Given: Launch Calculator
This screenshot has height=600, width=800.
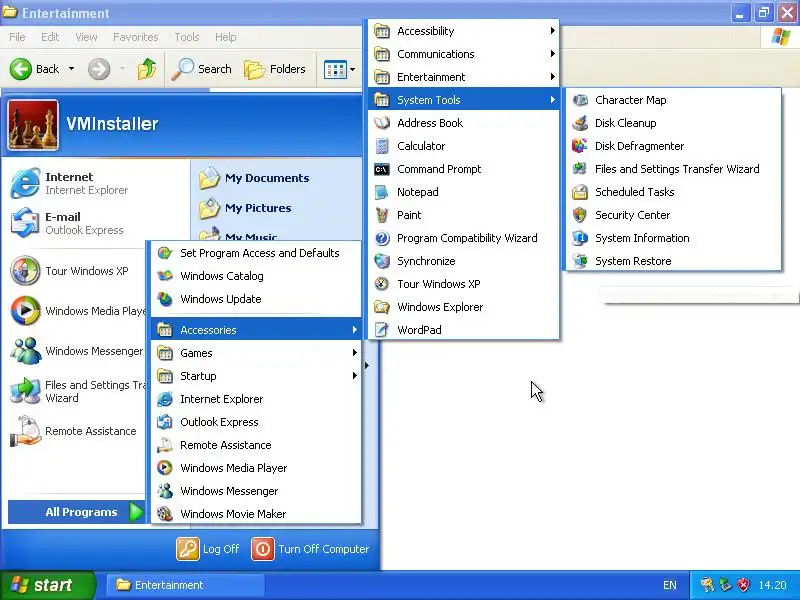Looking at the screenshot, I should [x=463, y=146].
